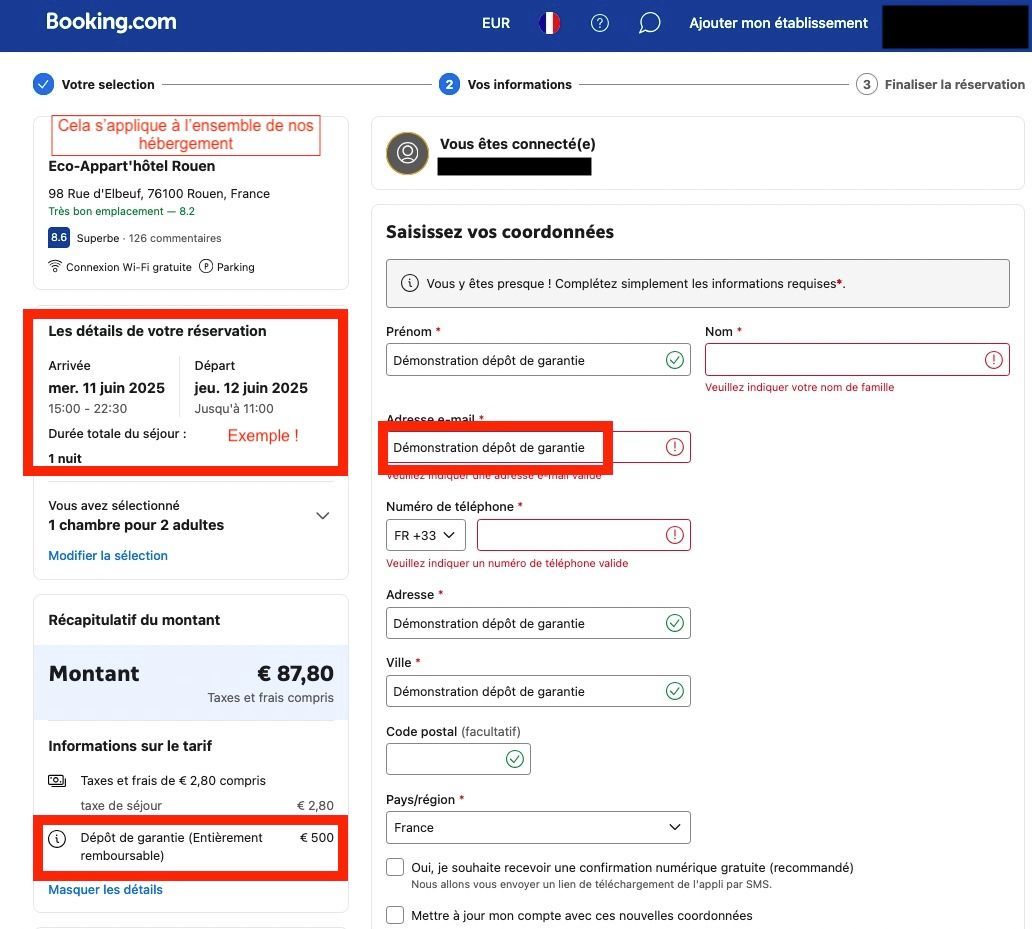Click the info icon in the almost-there notice

(x=409, y=284)
